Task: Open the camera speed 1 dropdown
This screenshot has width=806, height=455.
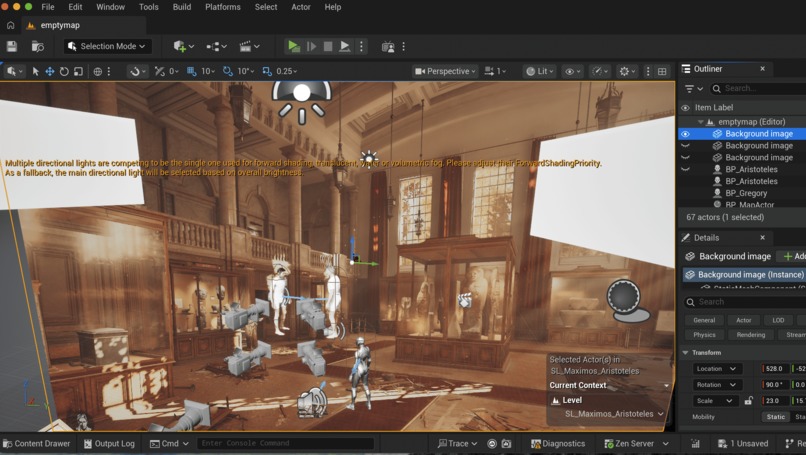Action: coord(495,71)
